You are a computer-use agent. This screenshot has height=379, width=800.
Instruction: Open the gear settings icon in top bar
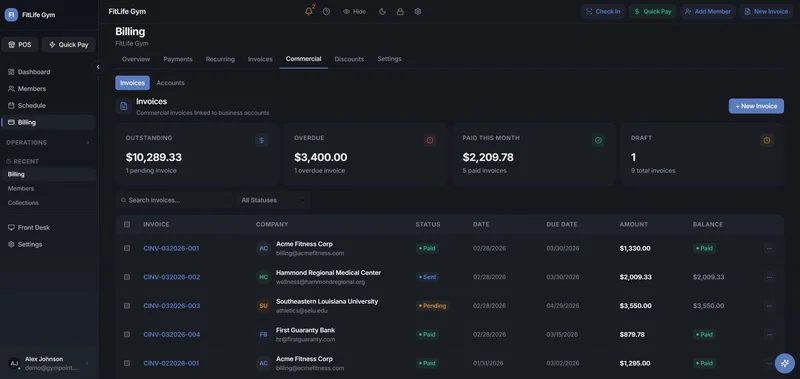click(x=418, y=11)
